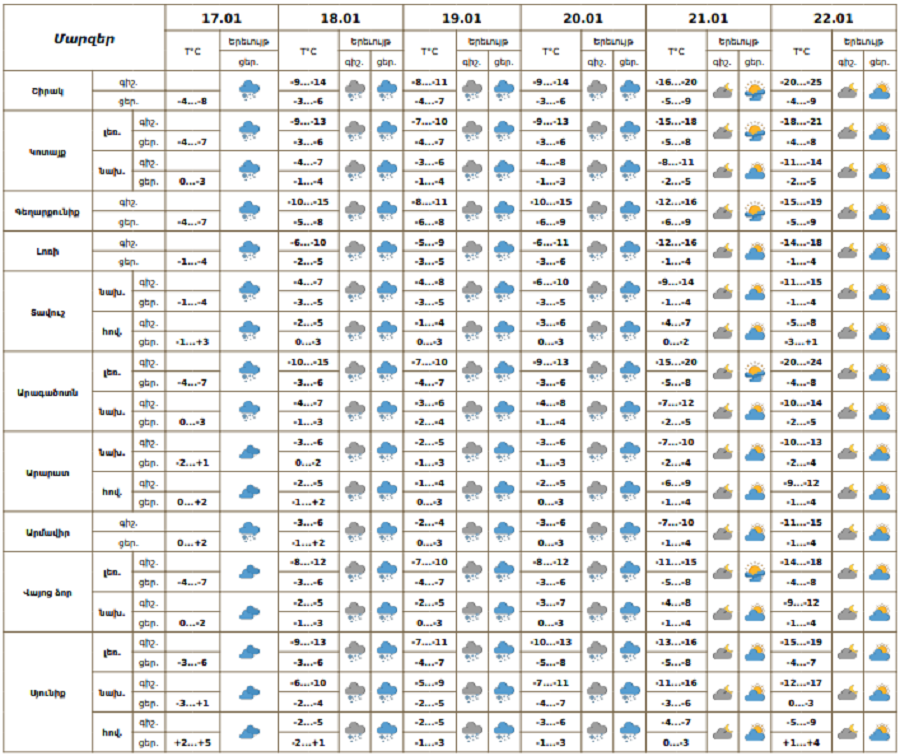Select the Արագածոտն region label

(x=47, y=391)
